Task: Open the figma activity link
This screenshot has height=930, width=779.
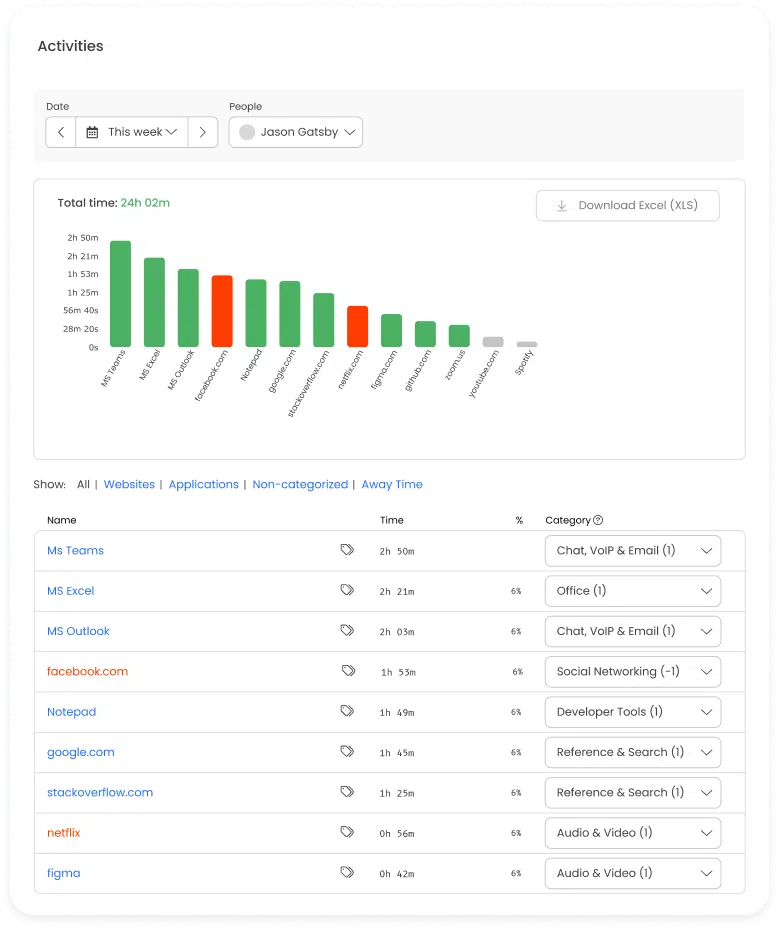Action: pyautogui.click(x=64, y=873)
